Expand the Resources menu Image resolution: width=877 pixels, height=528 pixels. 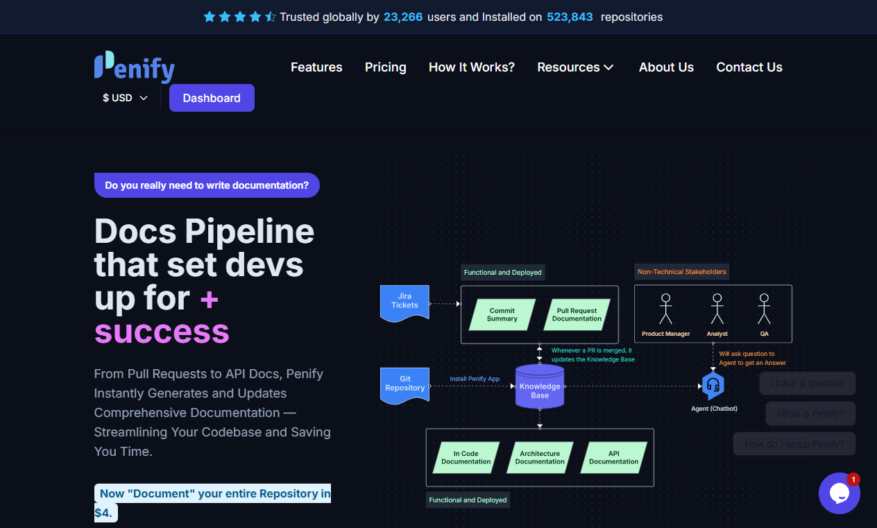pos(576,67)
